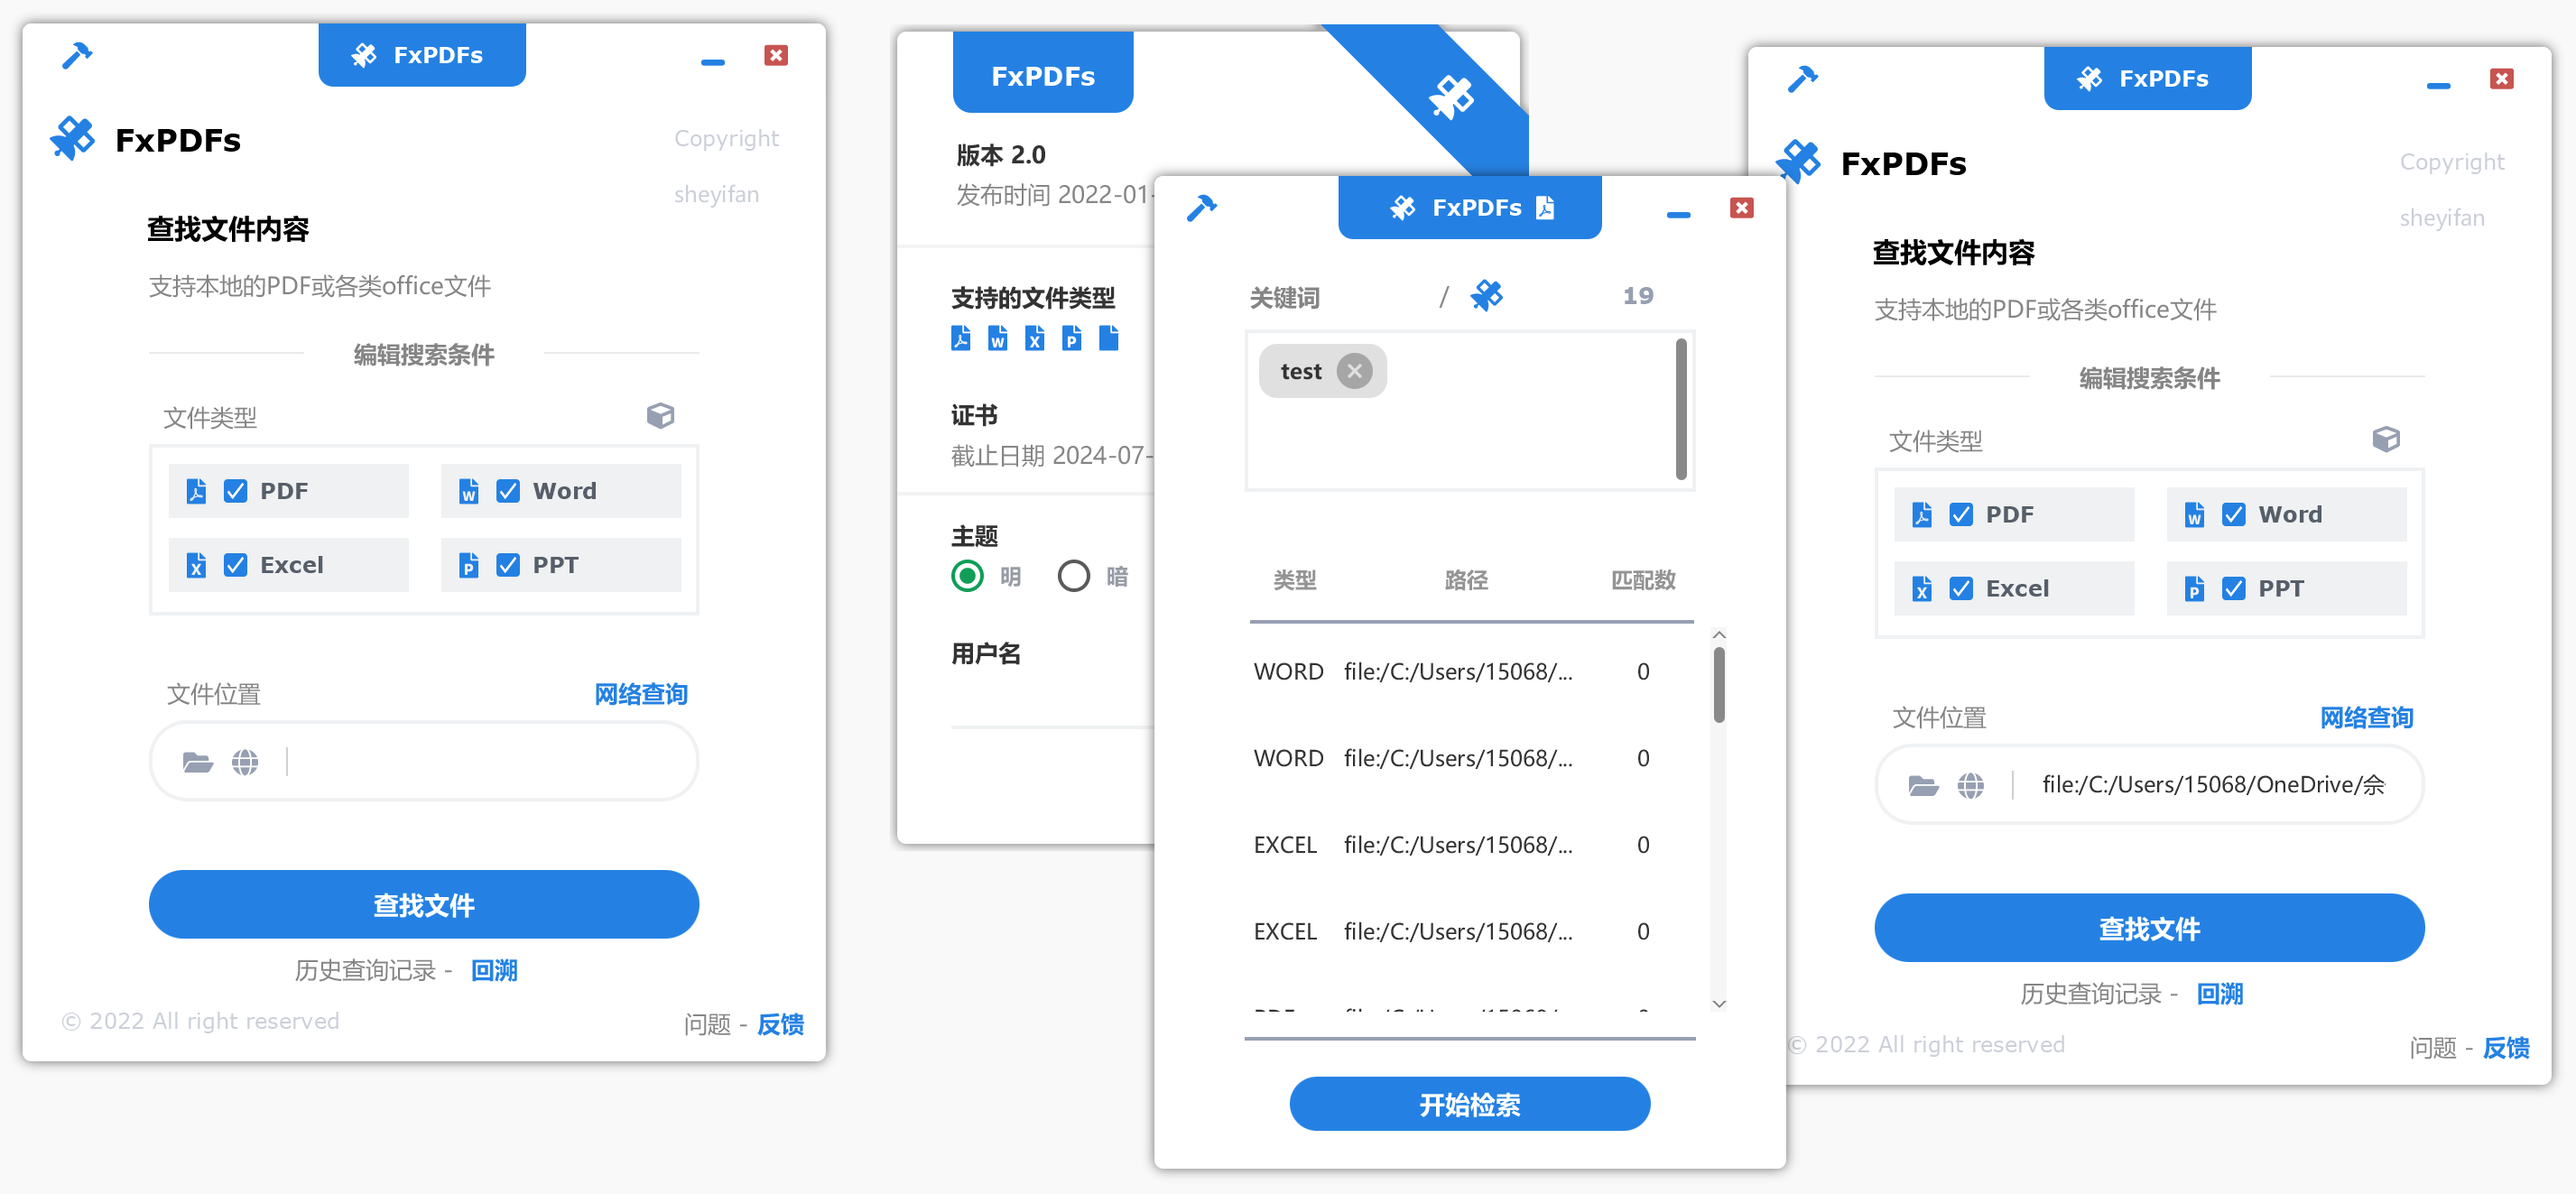This screenshot has height=1194, width=2576.
Task: Click the results list scrollbar thumb
Action: pos(1718,685)
